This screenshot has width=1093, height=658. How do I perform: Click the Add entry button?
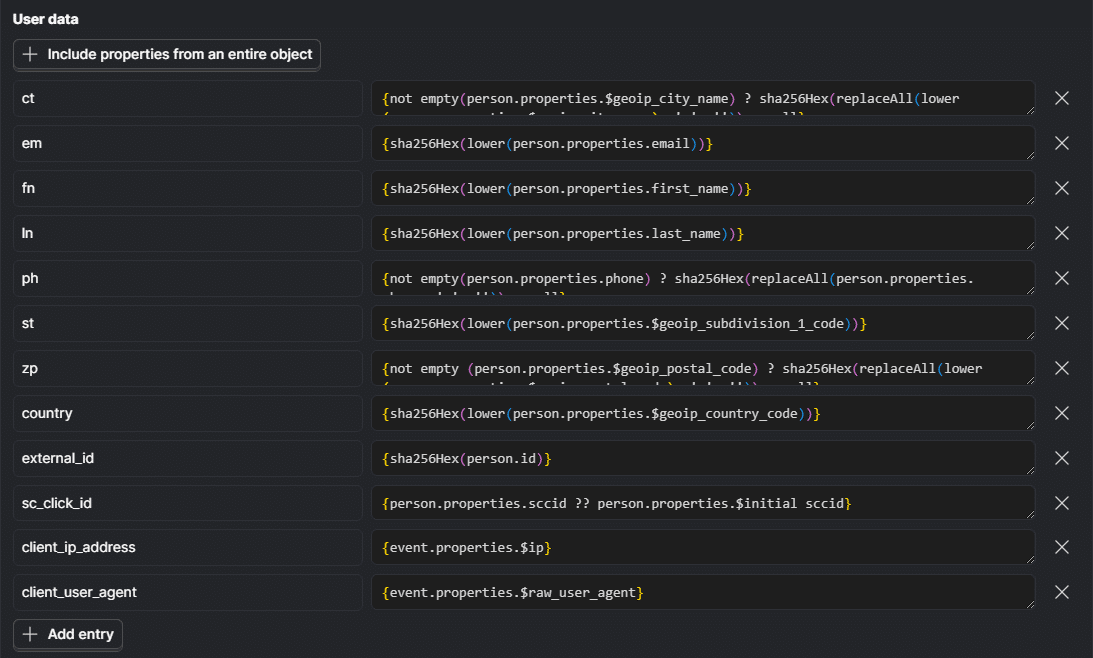pyautogui.click(x=68, y=634)
